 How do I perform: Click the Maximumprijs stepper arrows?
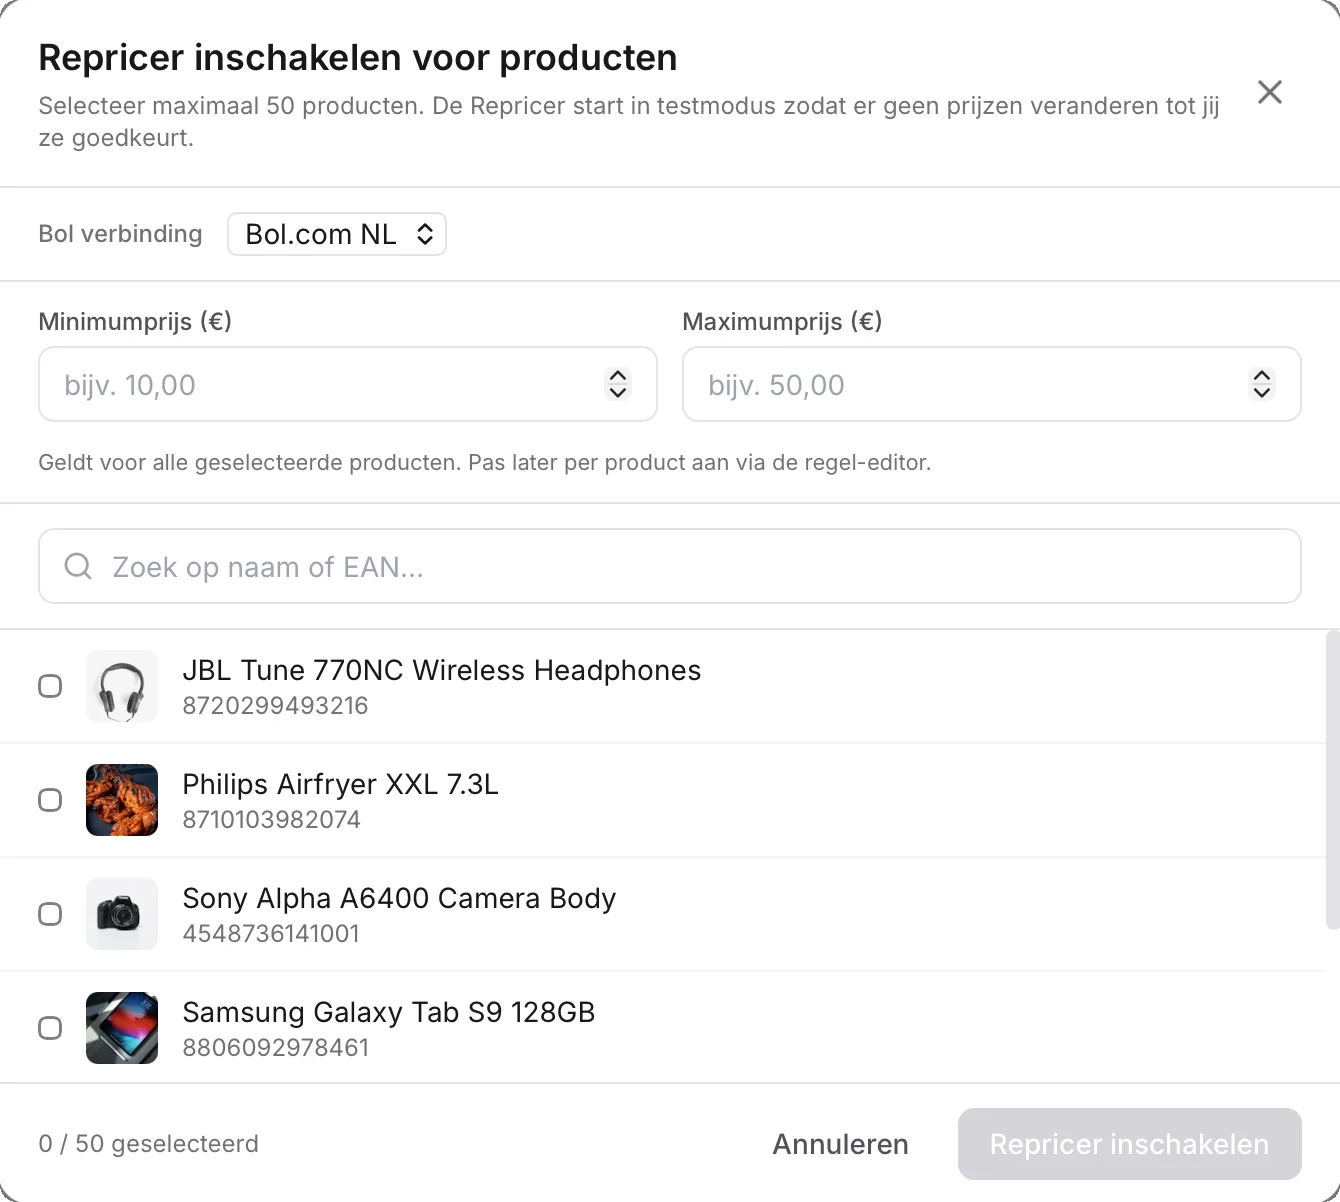click(x=1262, y=384)
